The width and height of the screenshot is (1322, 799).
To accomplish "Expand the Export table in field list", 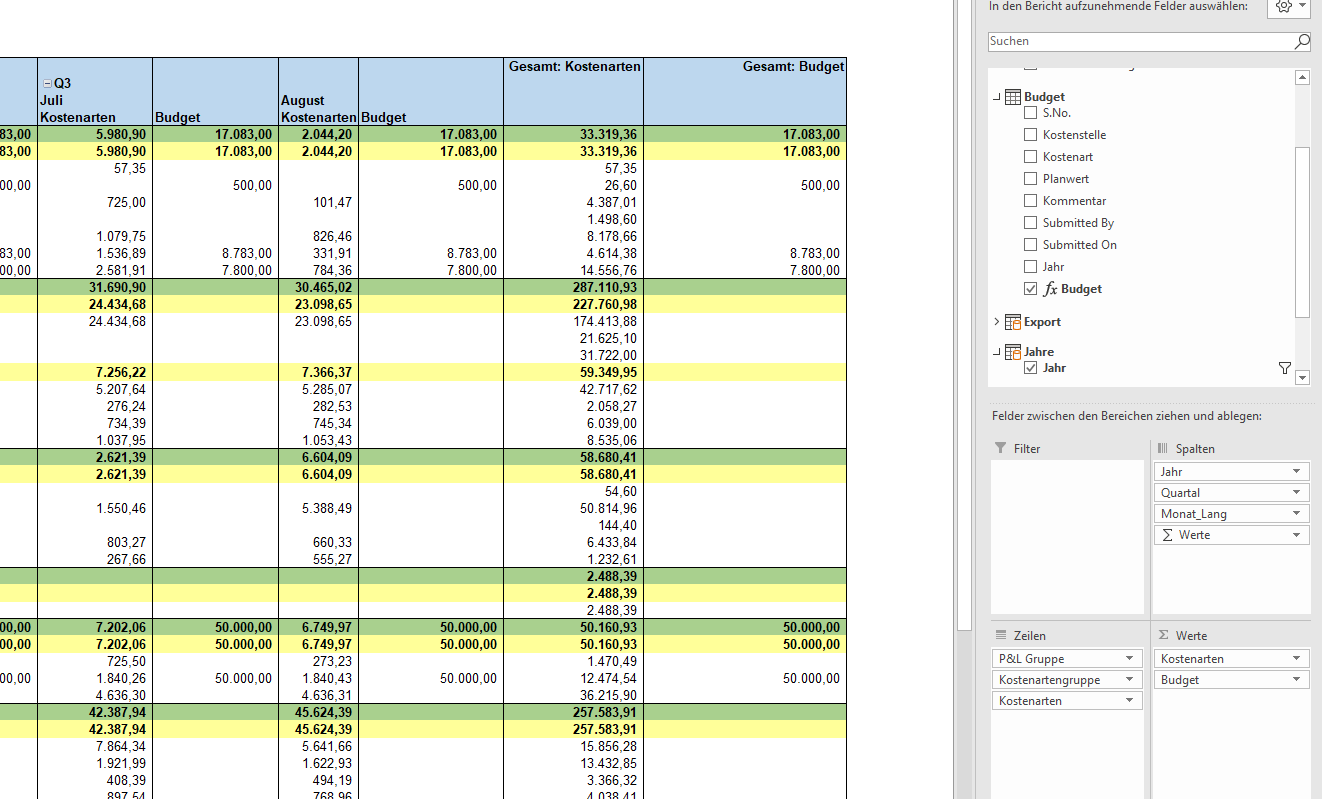I will (x=997, y=322).
